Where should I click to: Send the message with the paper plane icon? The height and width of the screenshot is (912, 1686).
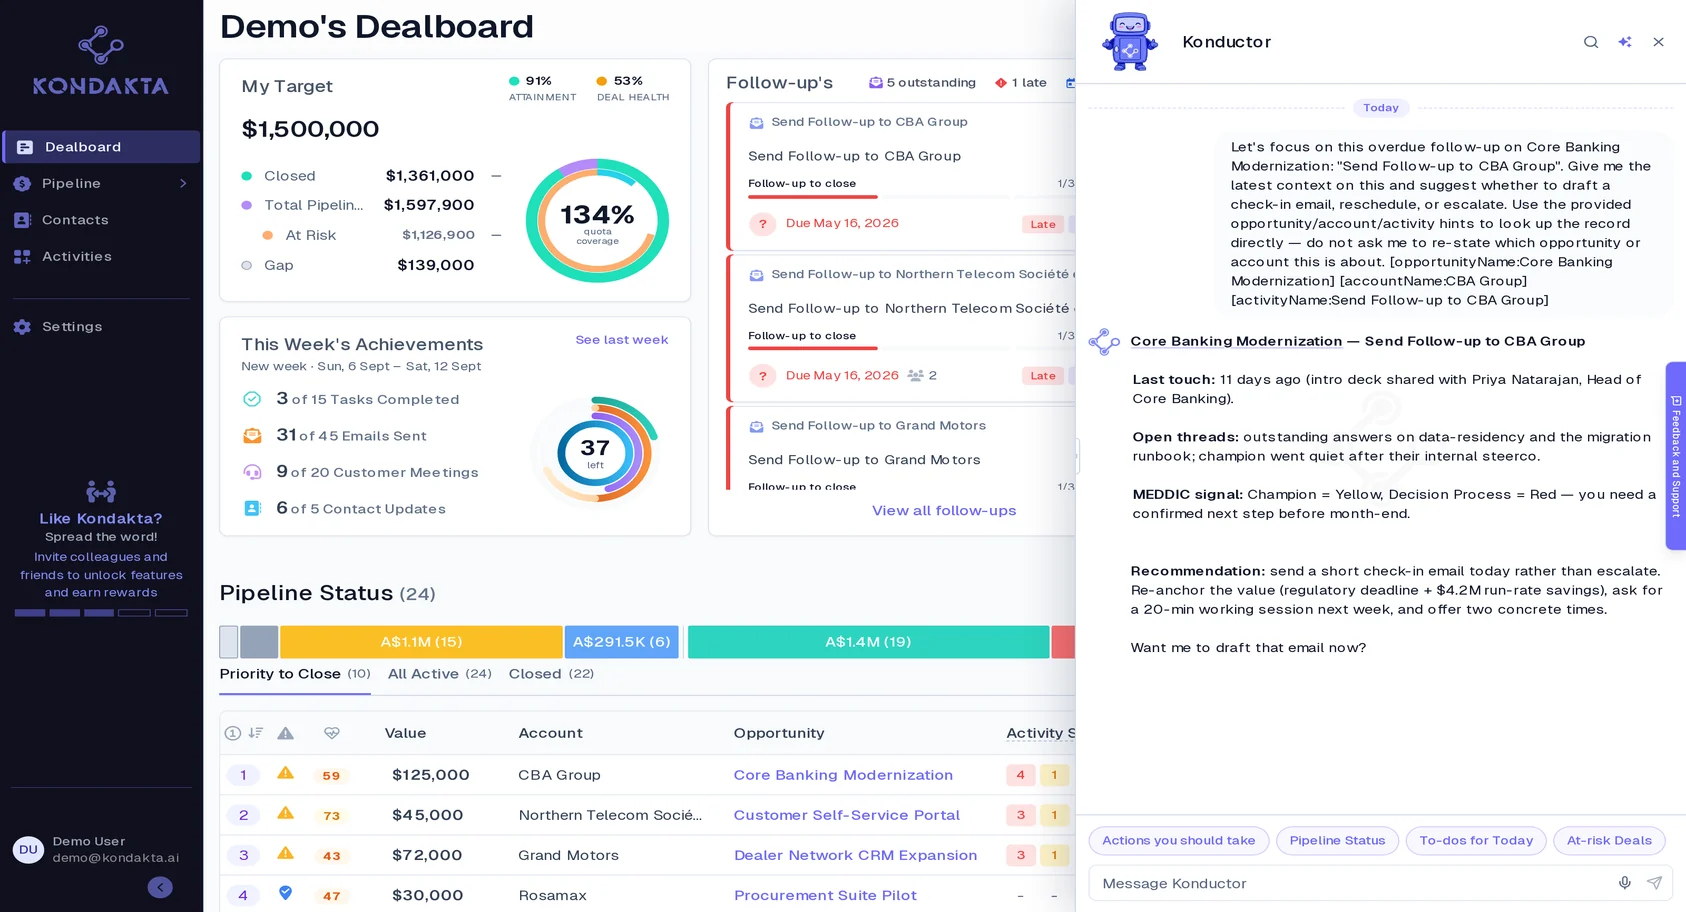click(1654, 883)
